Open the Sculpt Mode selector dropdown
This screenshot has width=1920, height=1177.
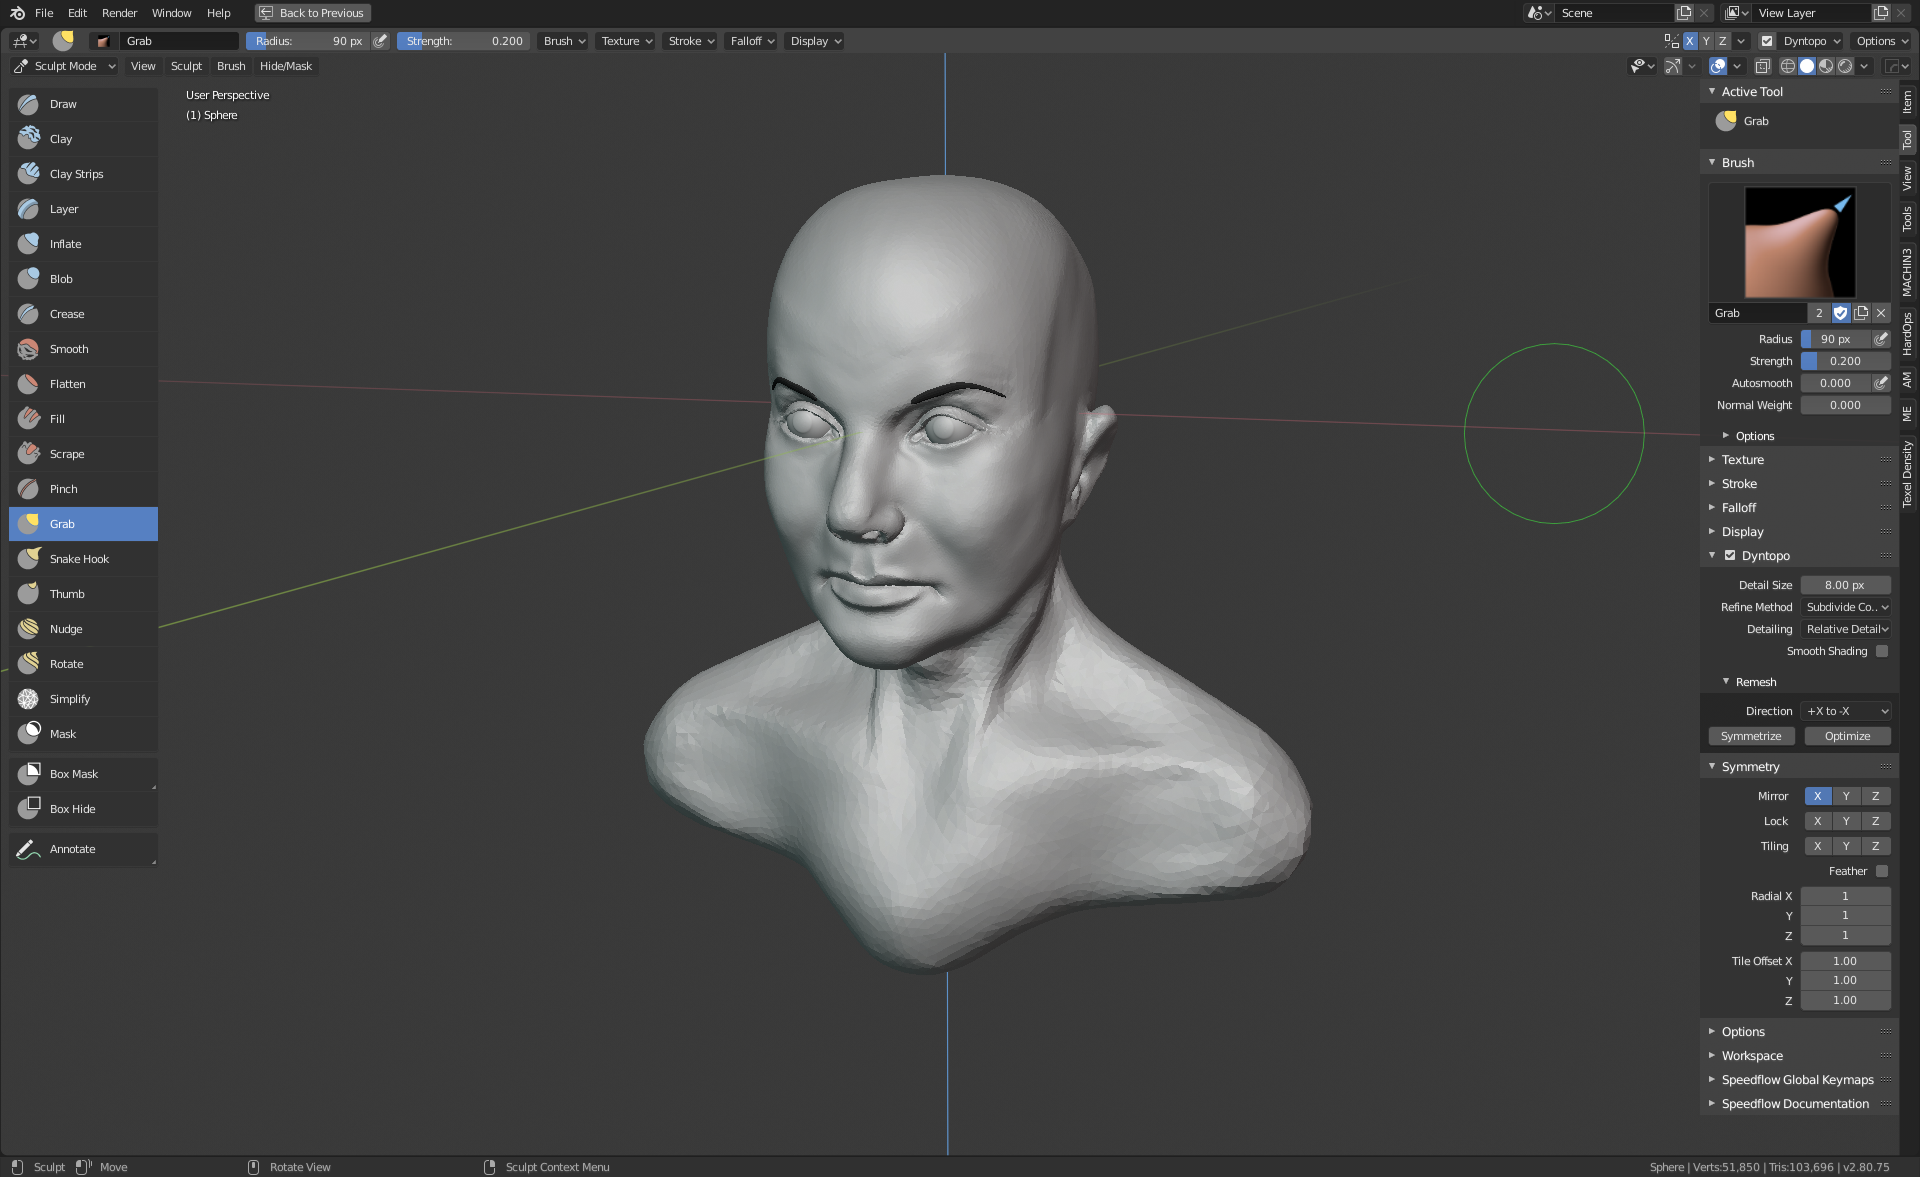[65, 66]
